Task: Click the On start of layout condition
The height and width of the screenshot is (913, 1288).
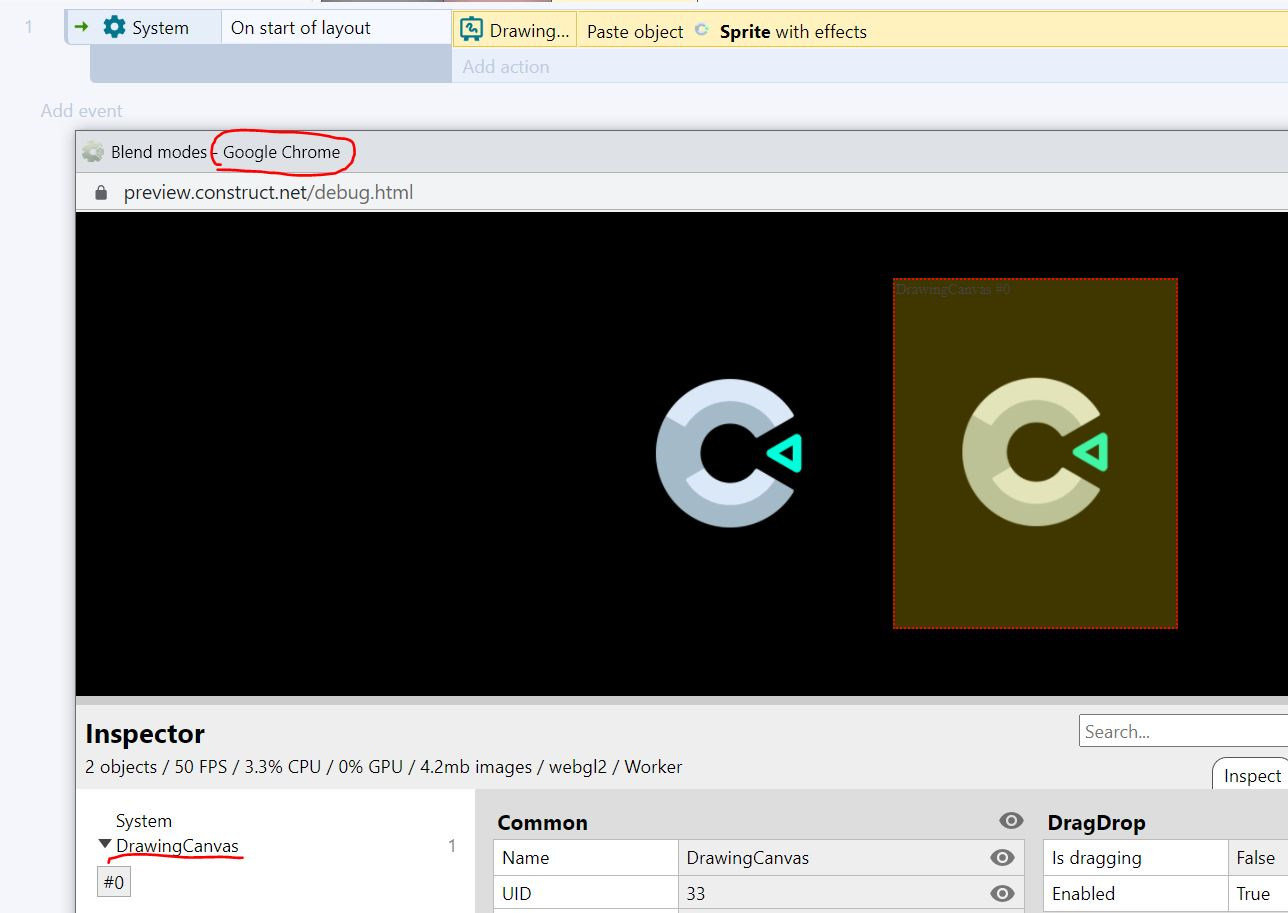Action: click(337, 28)
